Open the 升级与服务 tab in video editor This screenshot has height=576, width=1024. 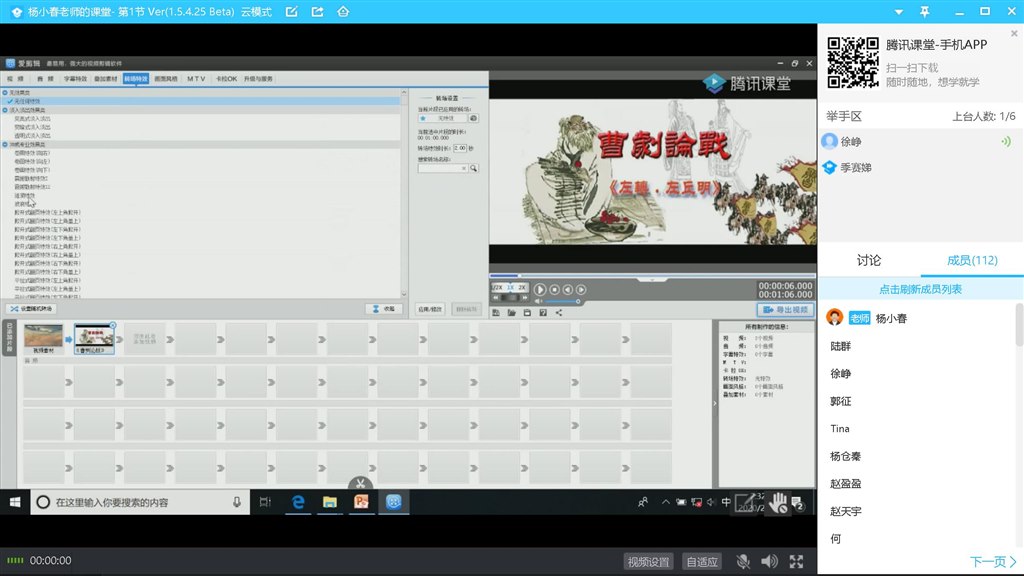258,78
